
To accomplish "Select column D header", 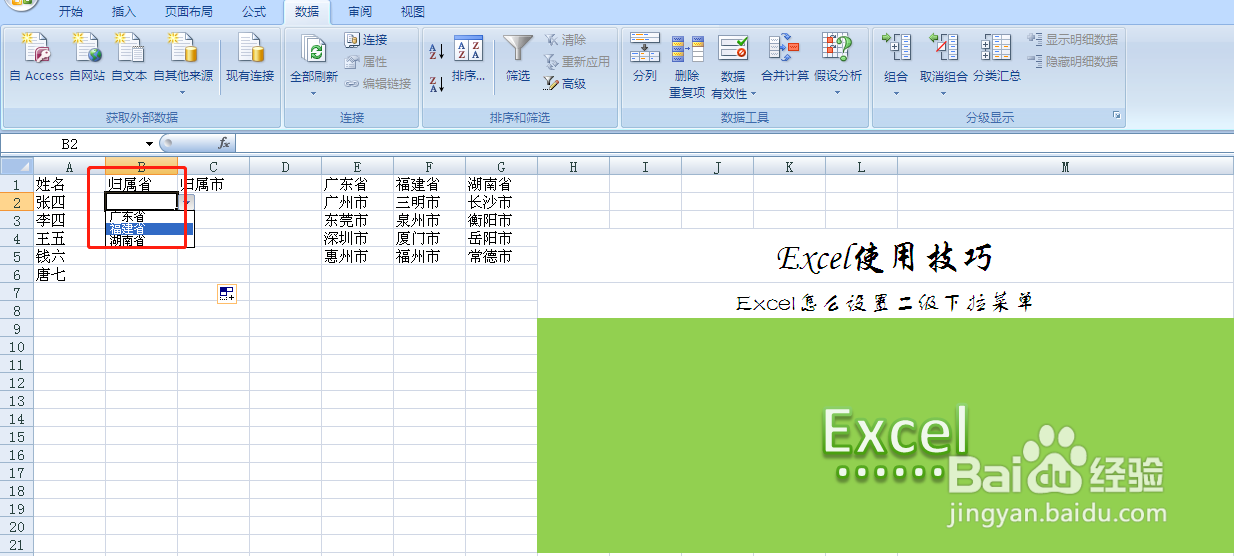I will click(x=285, y=166).
